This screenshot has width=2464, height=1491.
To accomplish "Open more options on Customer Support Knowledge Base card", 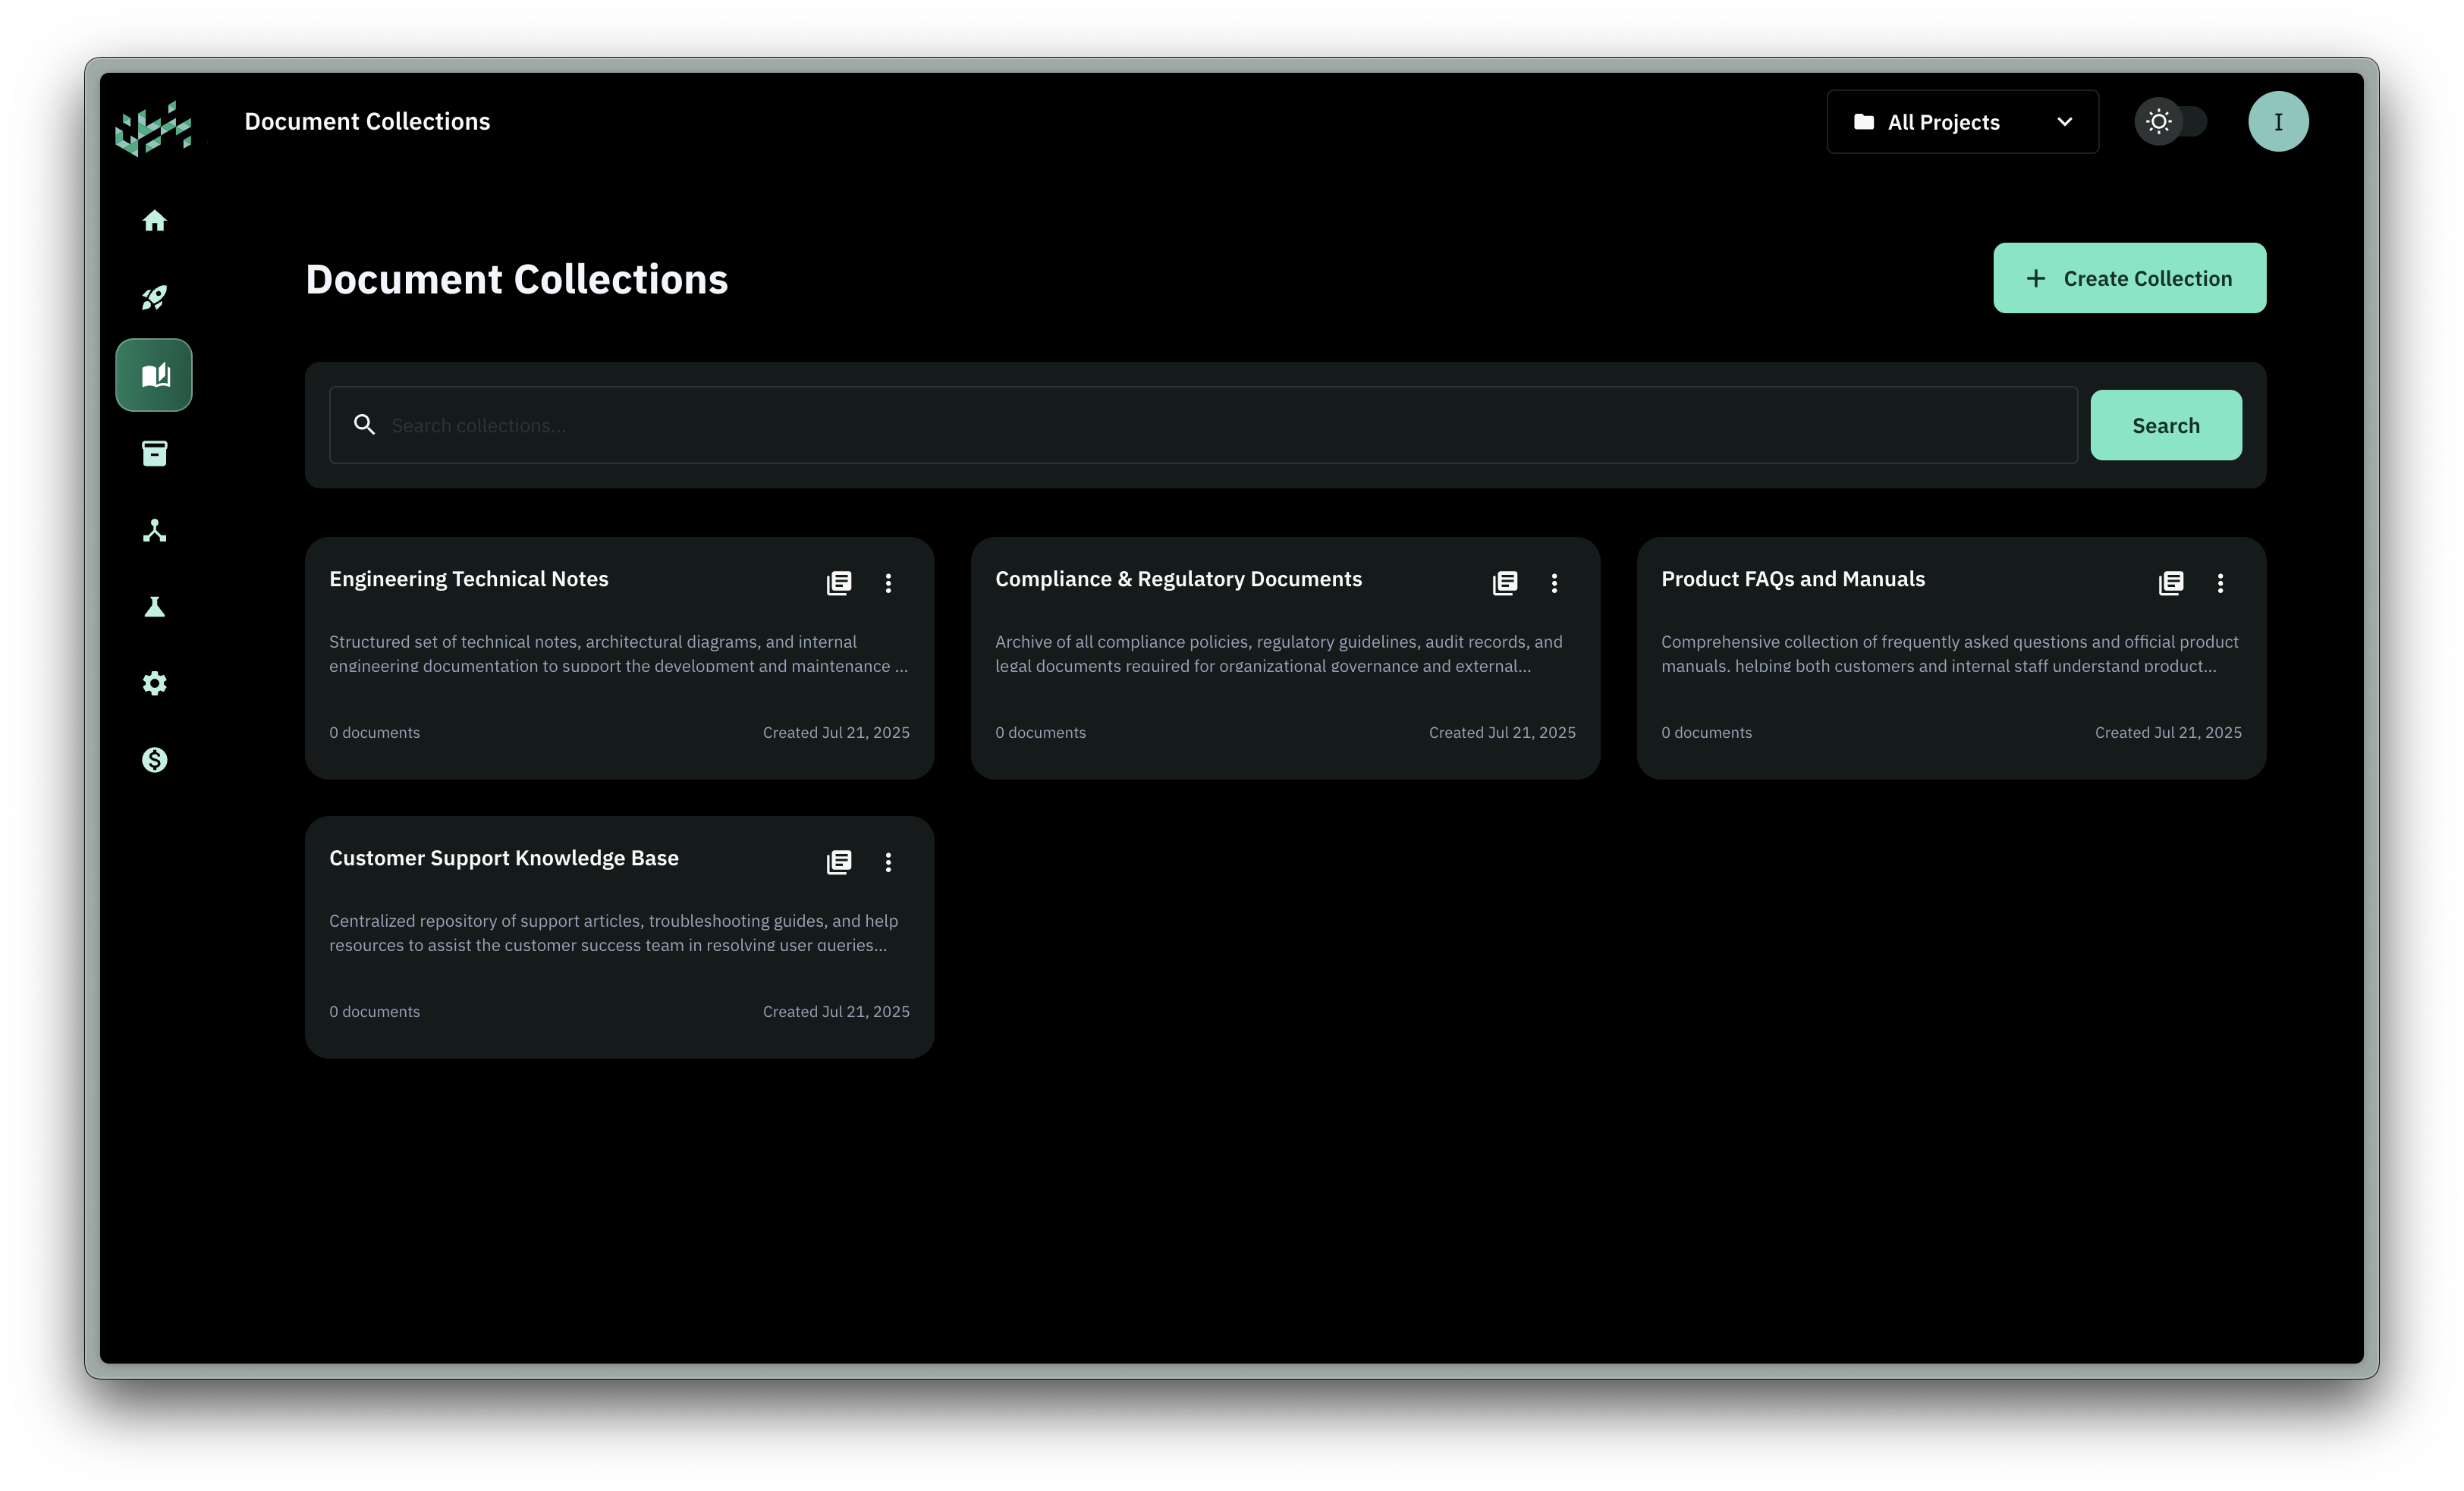I will pyautogui.click(x=888, y=862).
